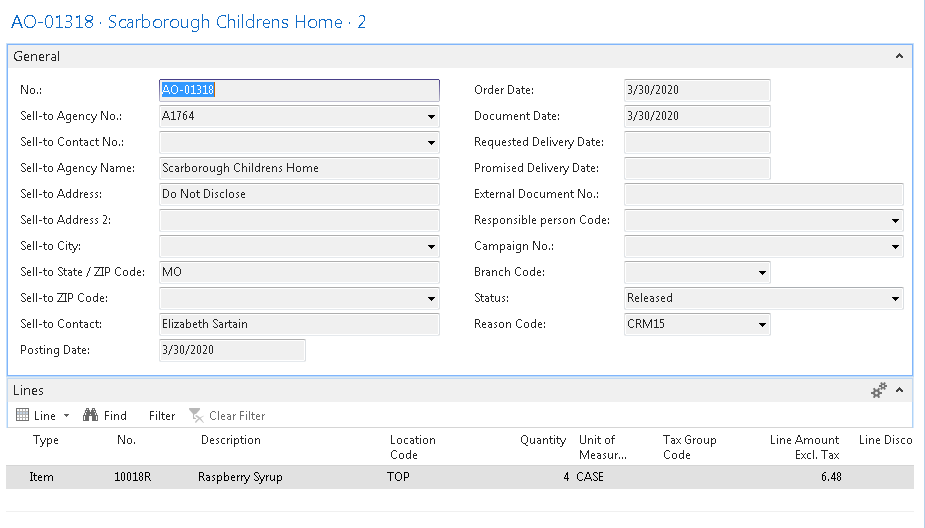Click the Quantity column header
925x528 pixels.
[x=544, y=440]
